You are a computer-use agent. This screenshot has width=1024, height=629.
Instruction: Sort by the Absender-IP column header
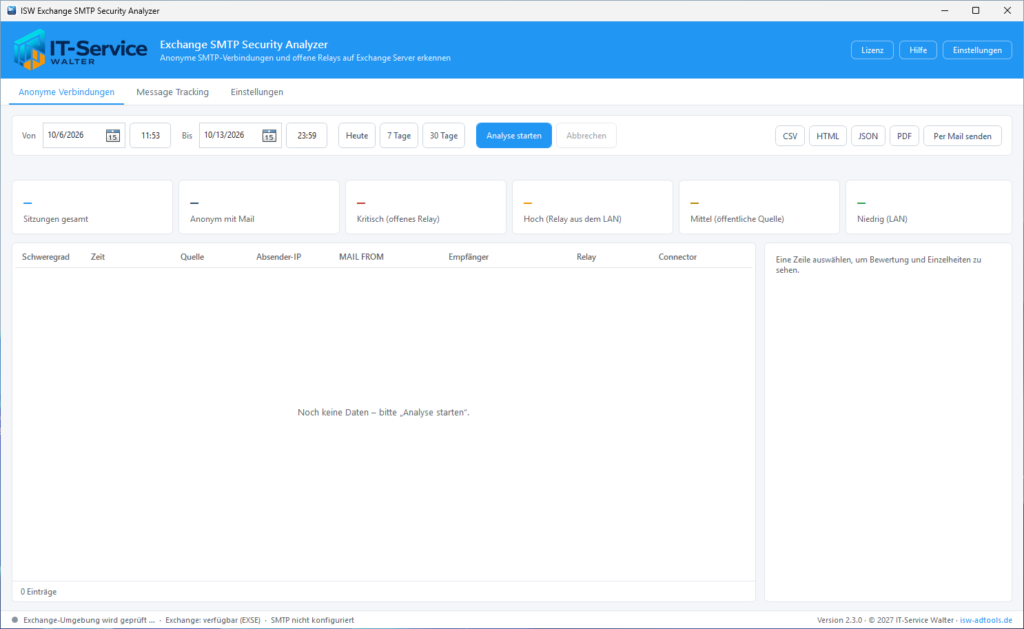(278, 257)
